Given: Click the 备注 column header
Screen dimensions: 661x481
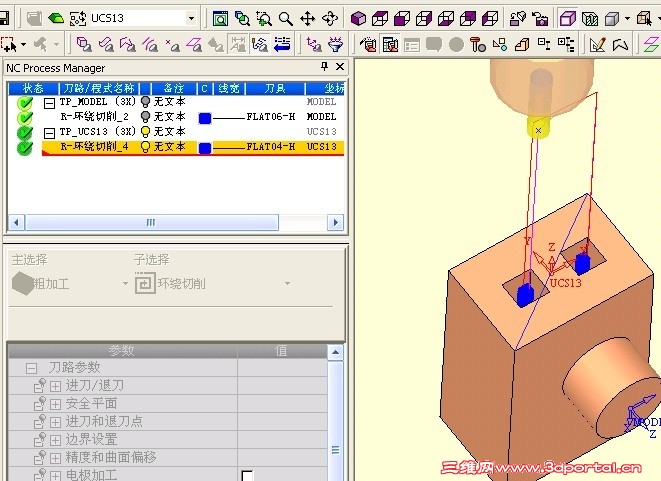Looking at the screenshot, I should pyautogui.click(x=174, y=88).
